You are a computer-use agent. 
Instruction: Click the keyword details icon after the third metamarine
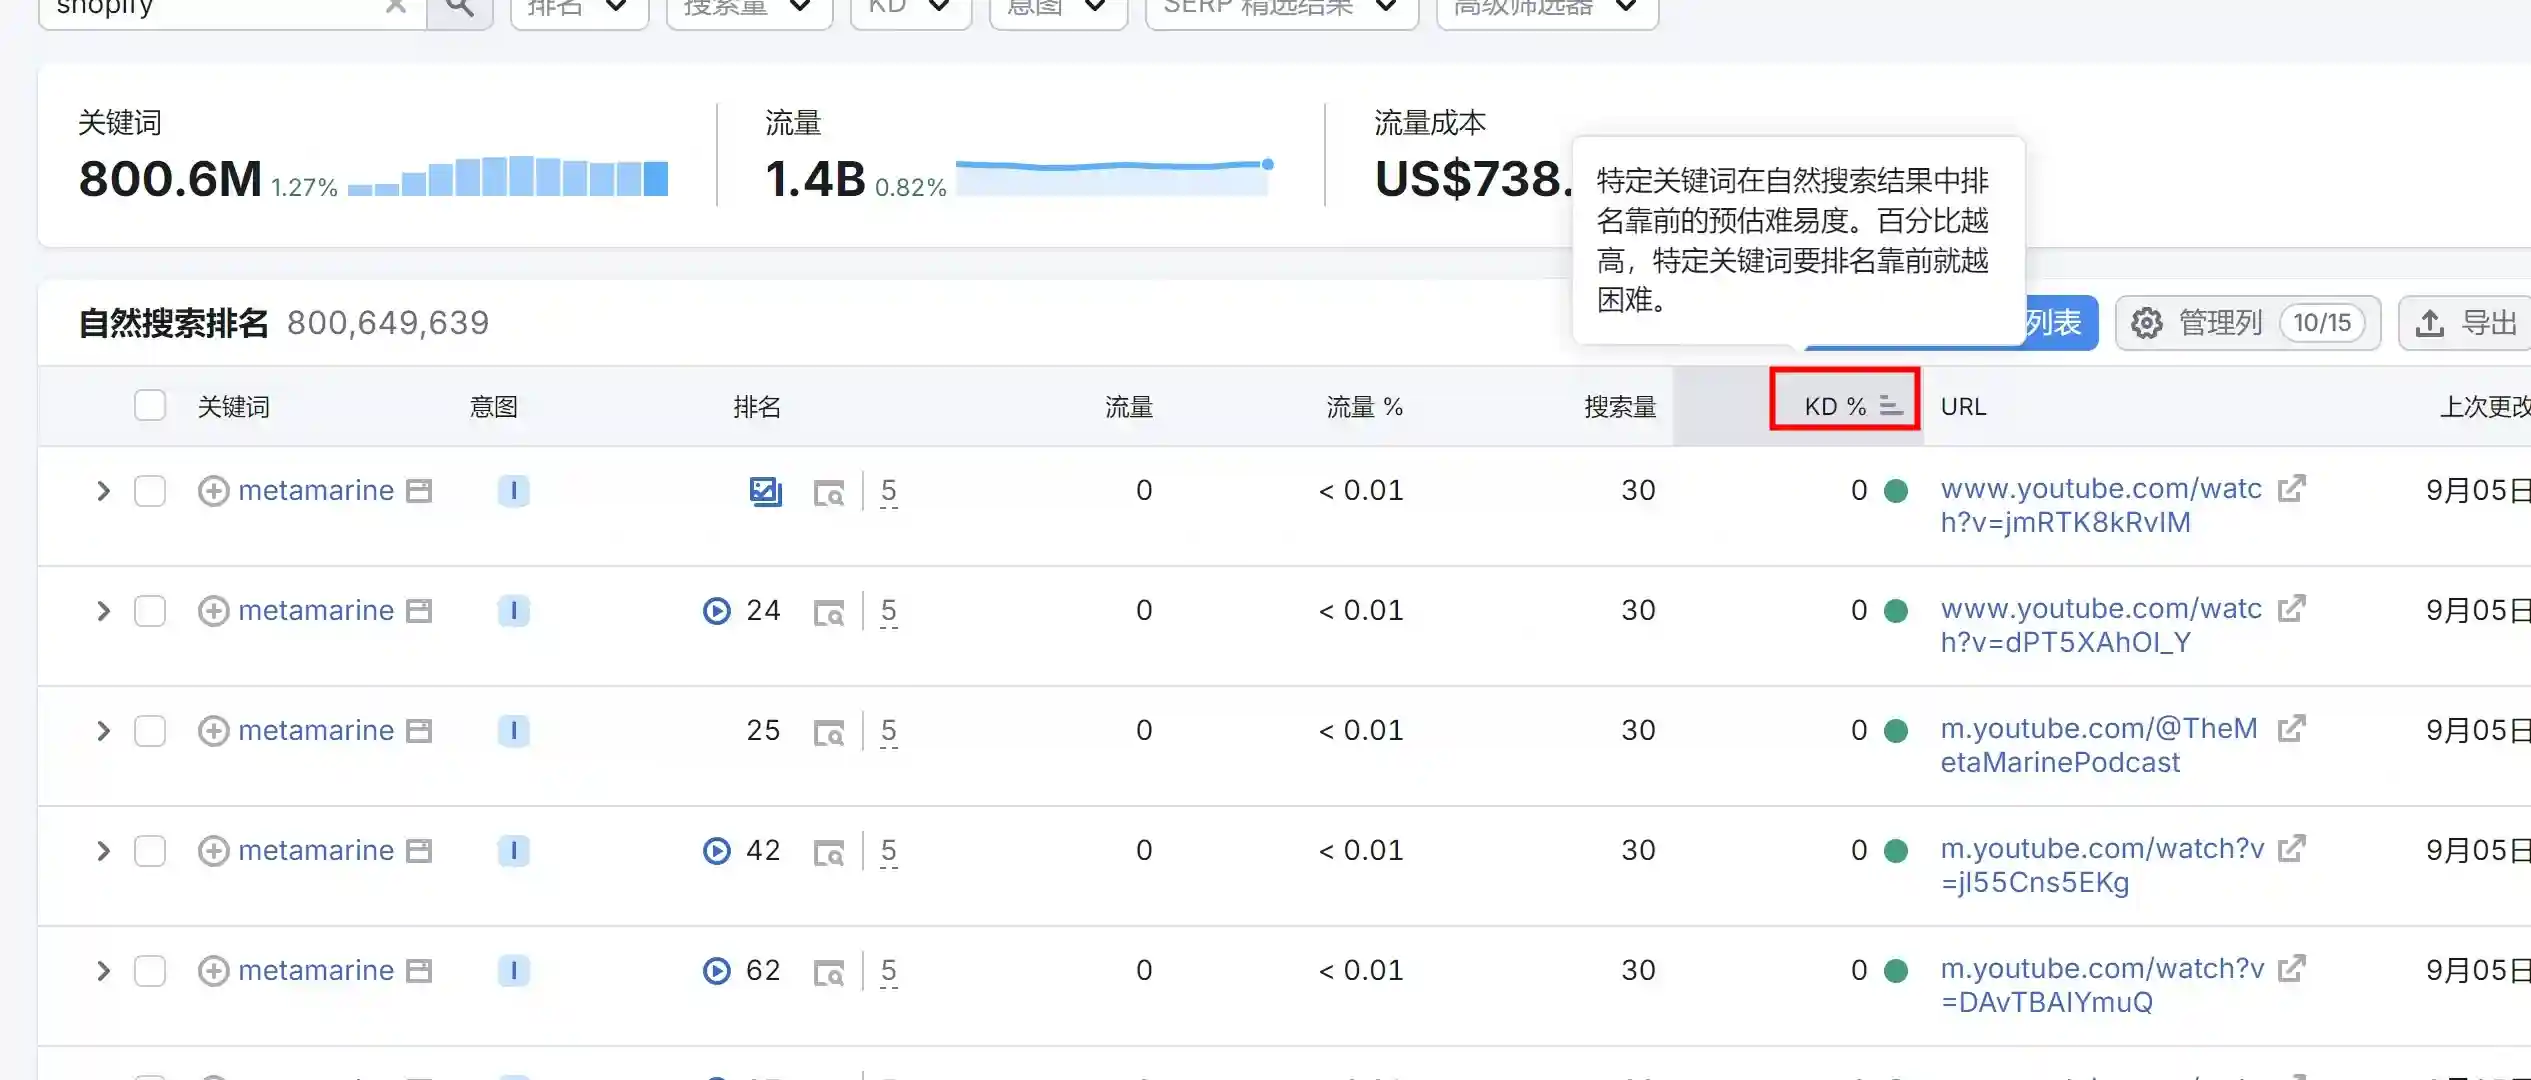419,731
